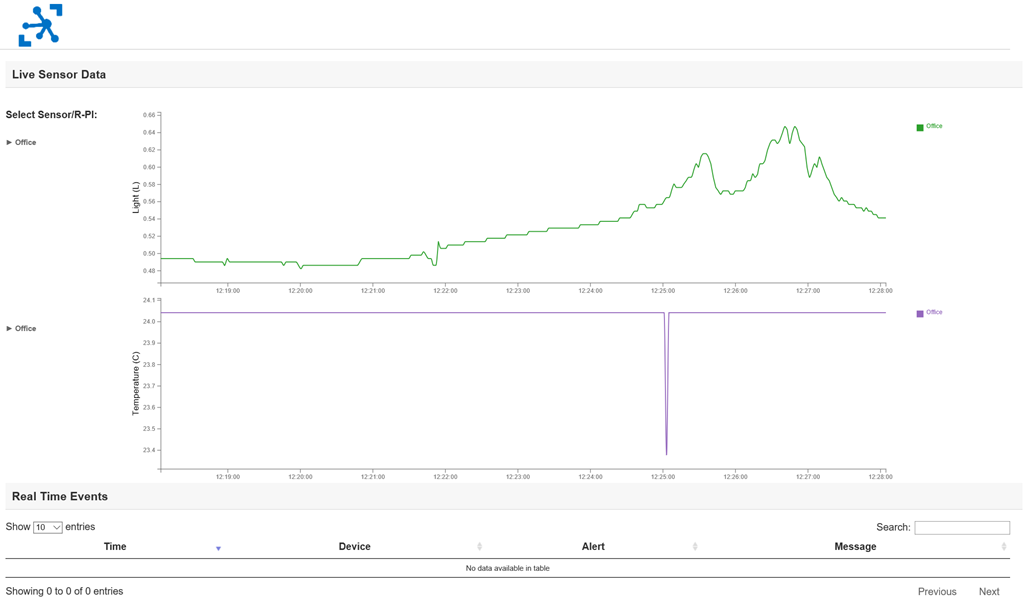Expand the Office item beside the Light chart
The image size is (1024, 610).
click(21, 142)
